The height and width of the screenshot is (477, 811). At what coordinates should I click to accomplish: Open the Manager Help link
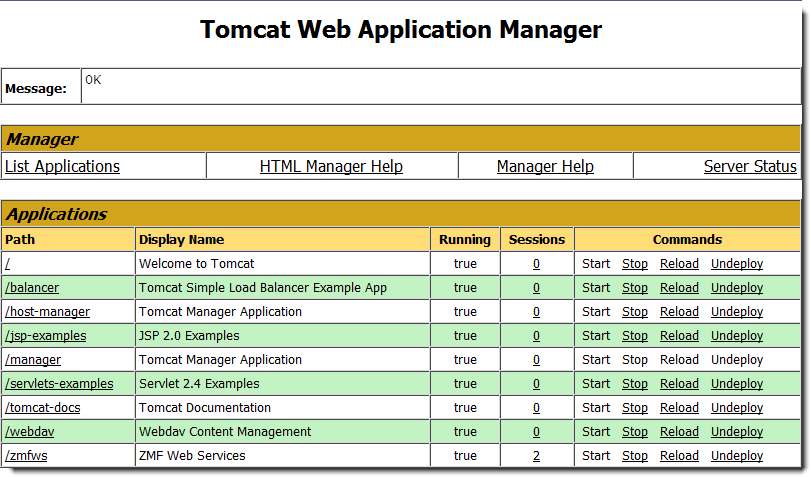[x=545, y=166]
